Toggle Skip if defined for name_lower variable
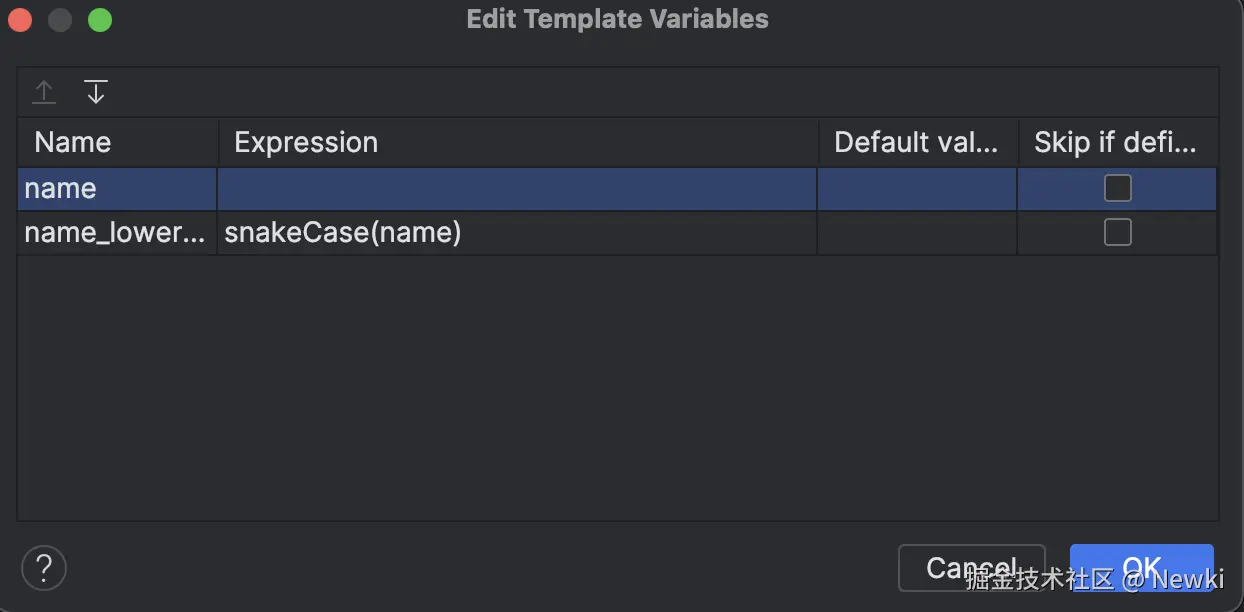This screenshot has height=612, width=1244. click(x=1117, y=232)
